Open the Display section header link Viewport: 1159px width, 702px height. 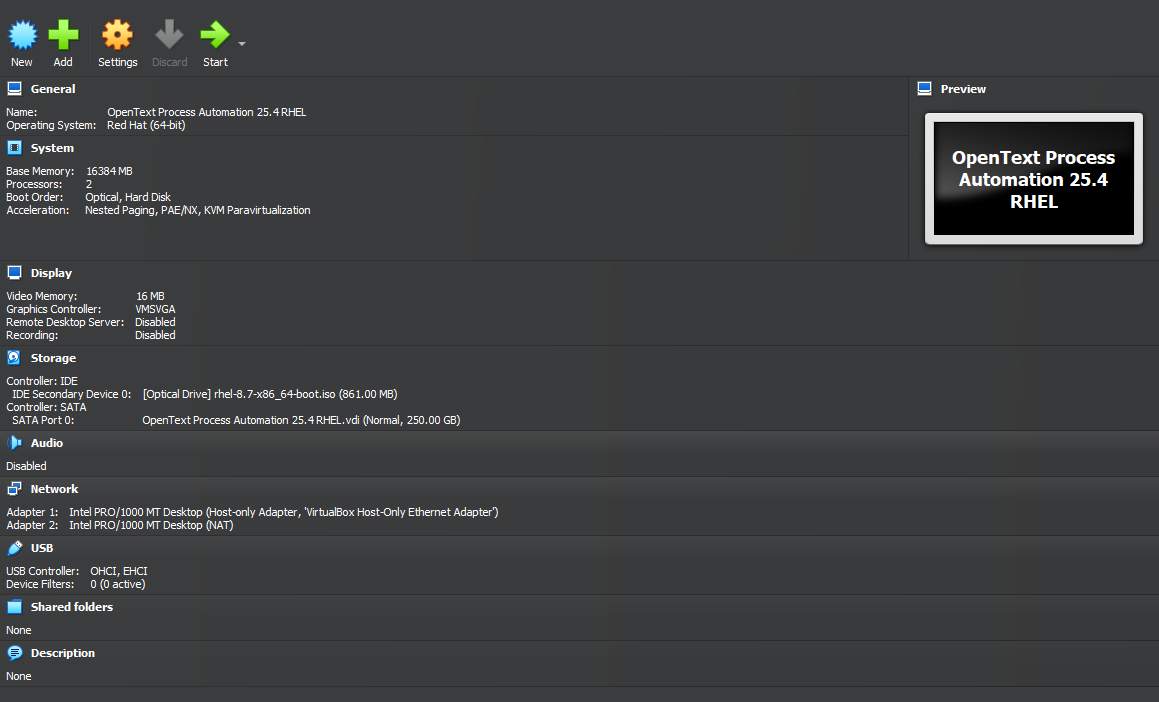click(x=51, y=273)
